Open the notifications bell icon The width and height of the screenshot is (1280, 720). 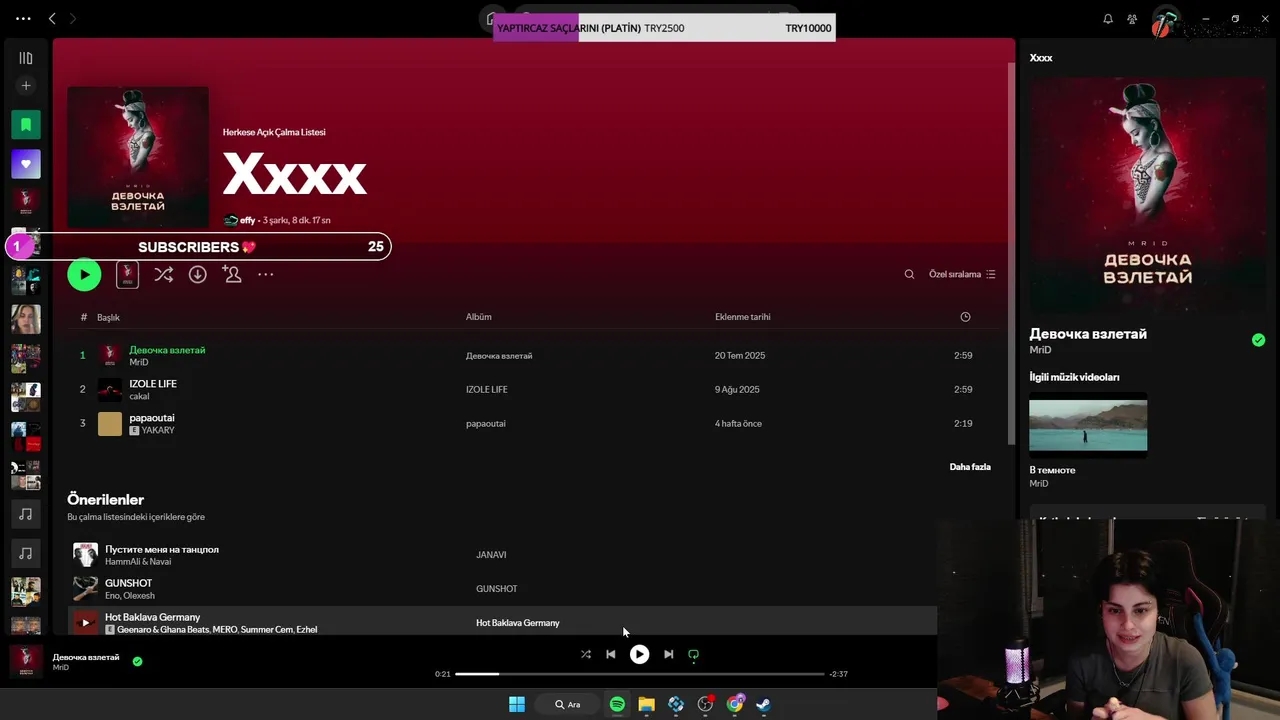(x=1108, y=18)
